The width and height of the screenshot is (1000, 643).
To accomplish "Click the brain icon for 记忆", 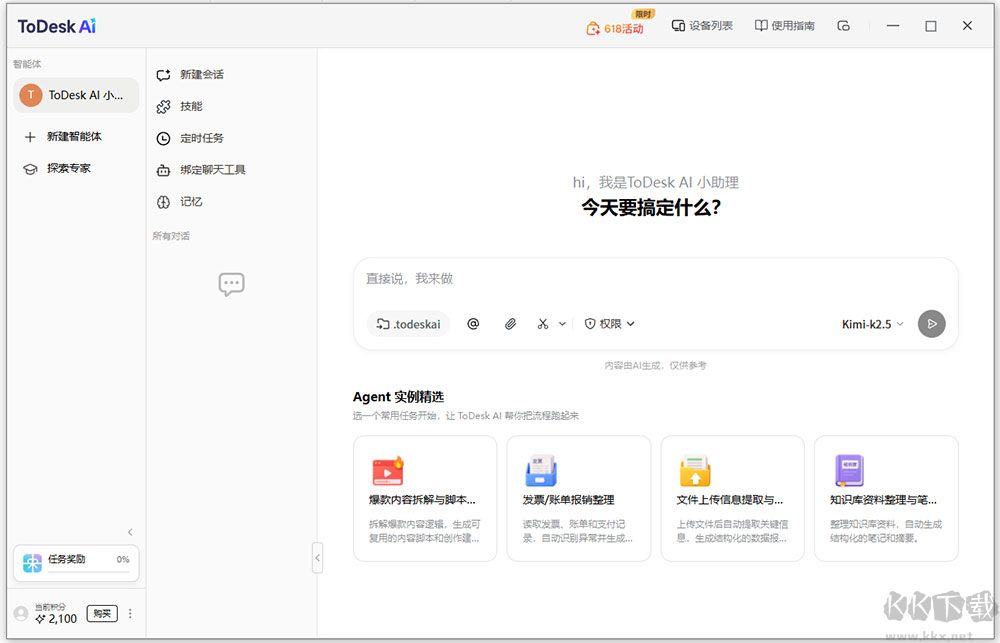I will click(x=163, y=202).
